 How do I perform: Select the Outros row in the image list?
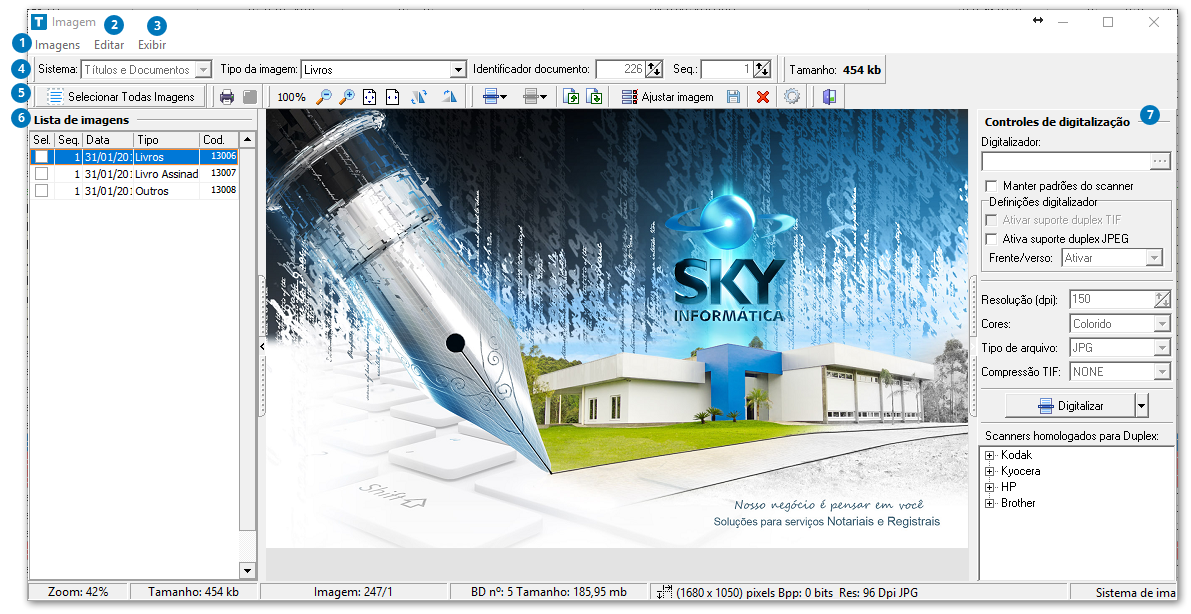(134, 191)
